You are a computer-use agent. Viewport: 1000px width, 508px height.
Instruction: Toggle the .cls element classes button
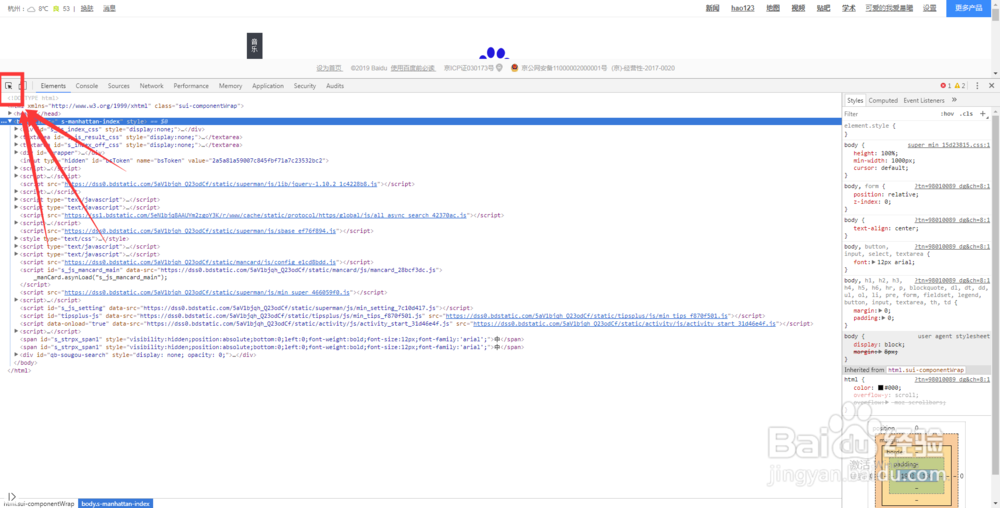(x=967, y=113)
